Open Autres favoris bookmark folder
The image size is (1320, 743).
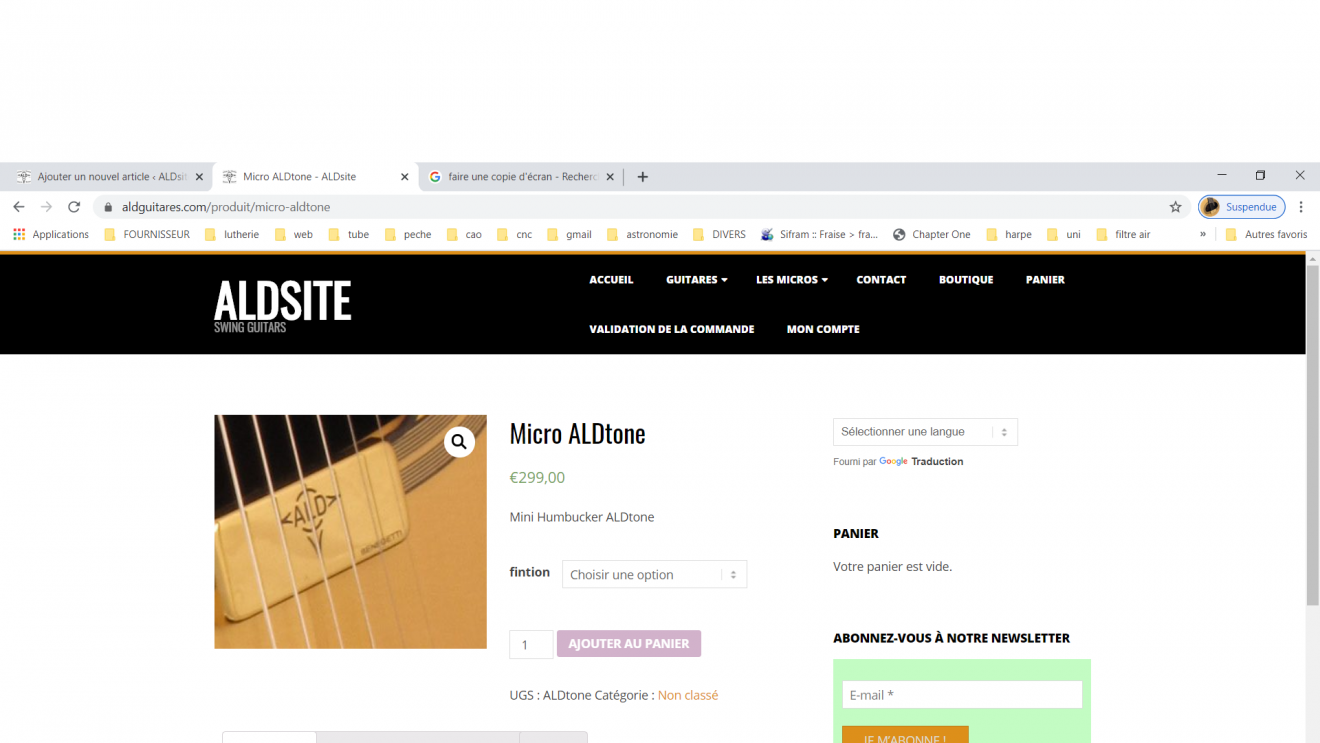pos(1266,234)
